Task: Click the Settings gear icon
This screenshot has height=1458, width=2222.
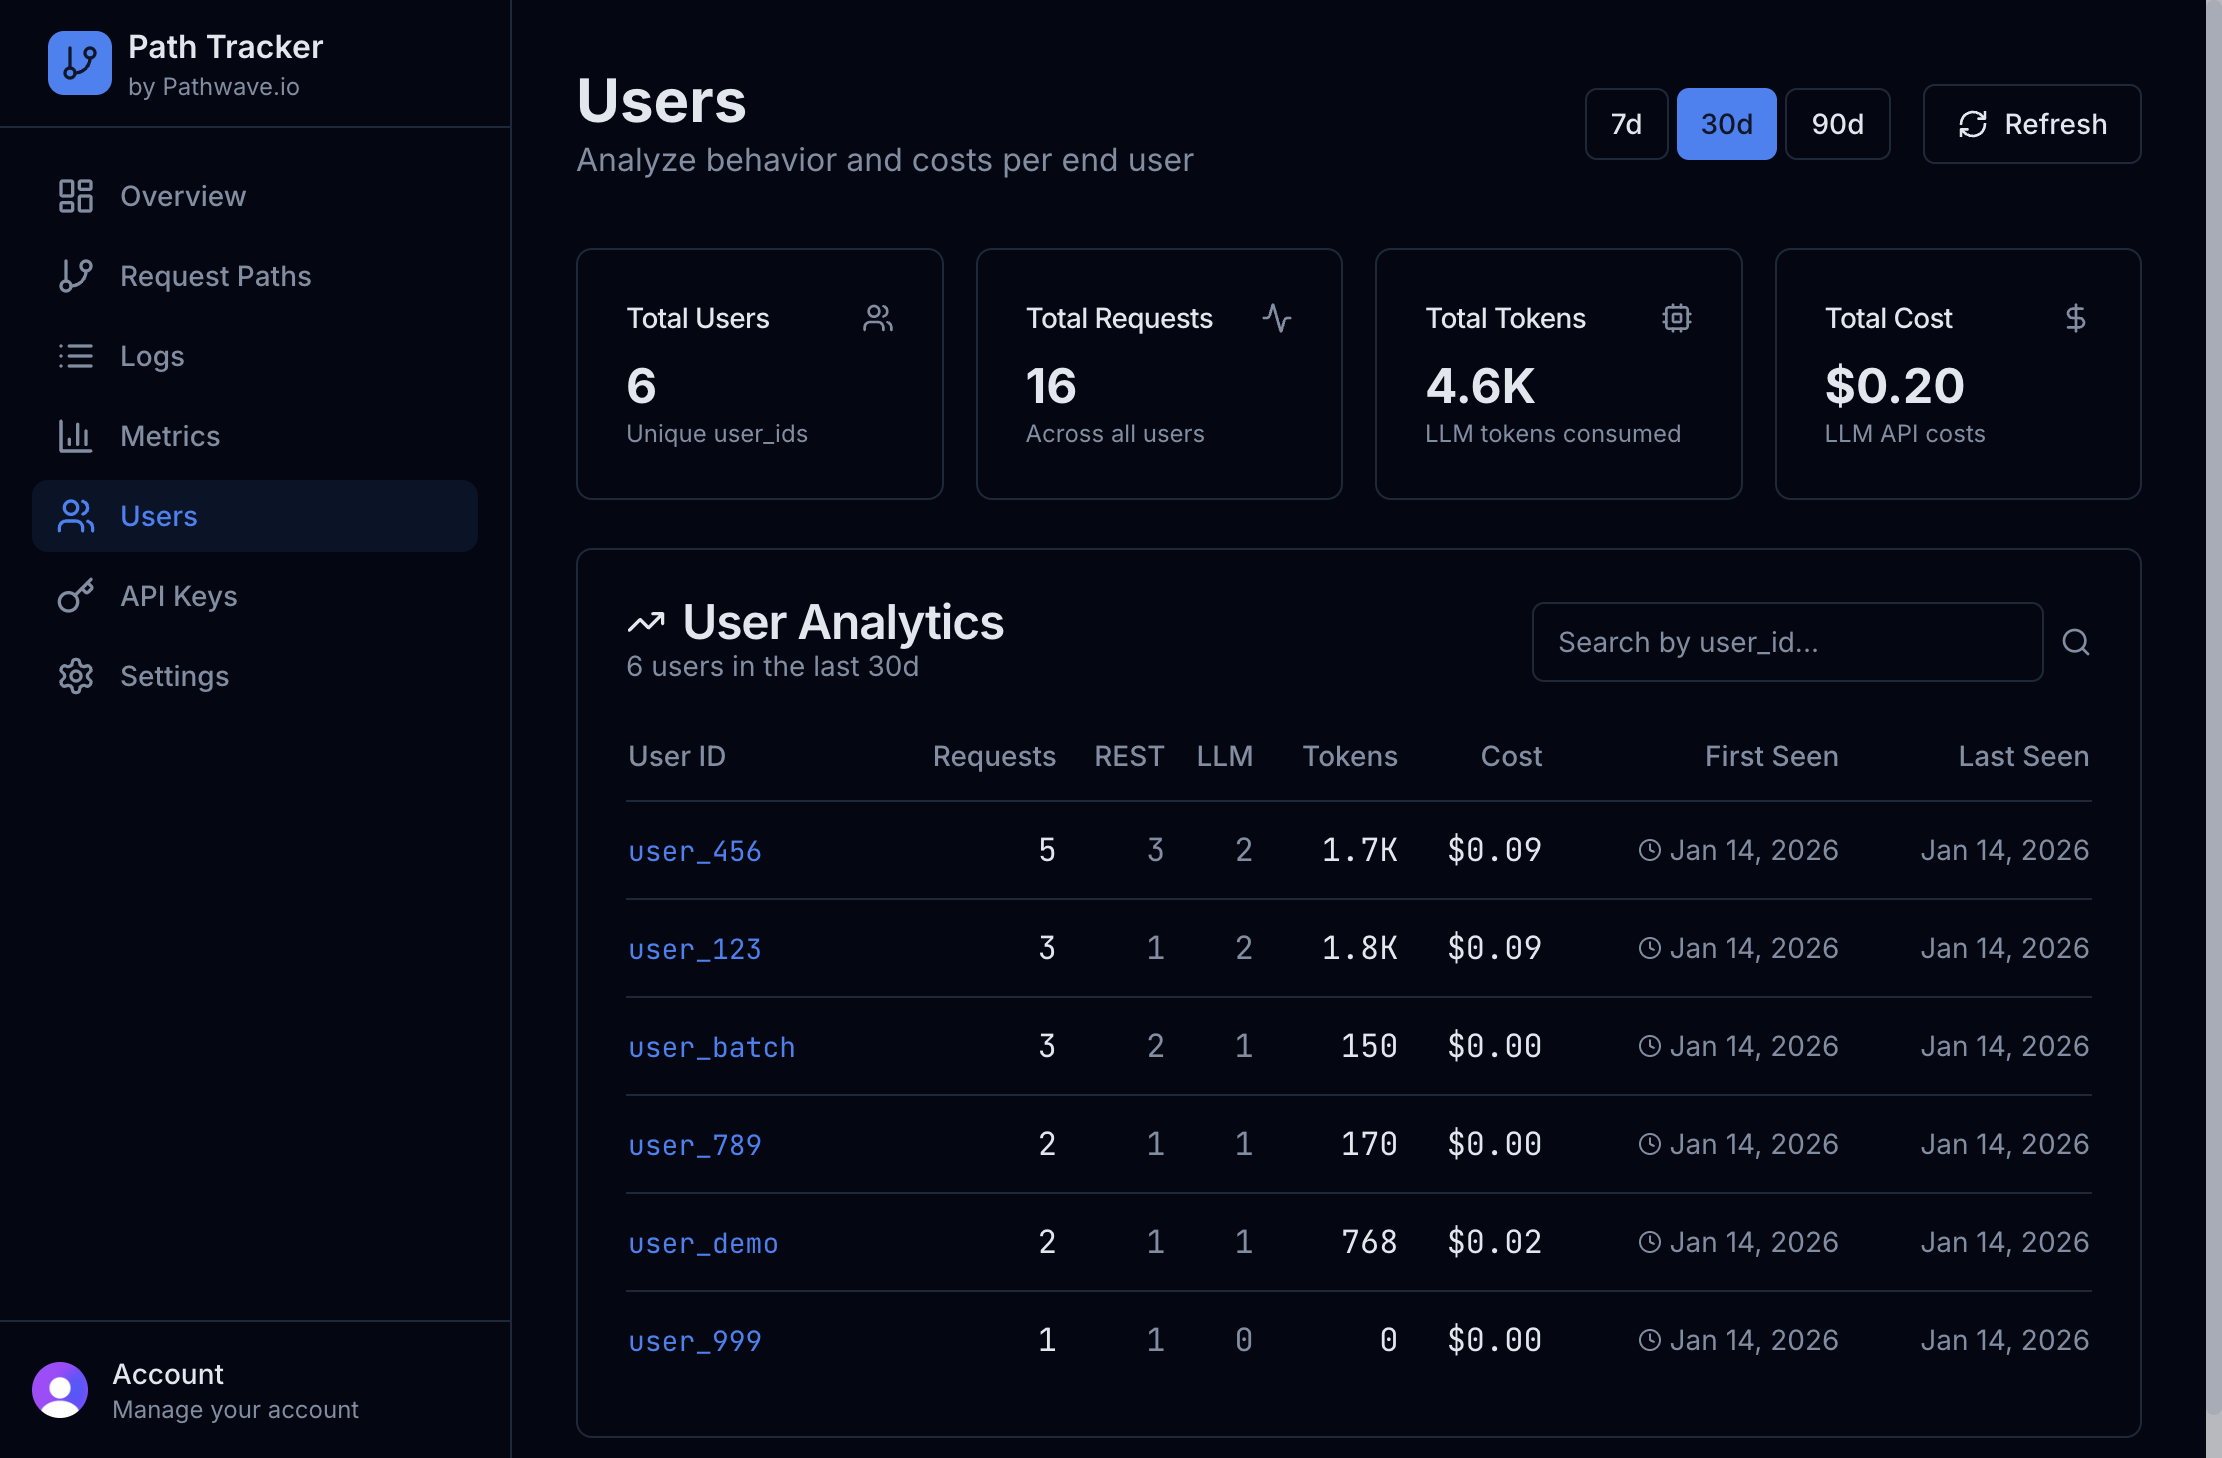Action: [76, 676]
